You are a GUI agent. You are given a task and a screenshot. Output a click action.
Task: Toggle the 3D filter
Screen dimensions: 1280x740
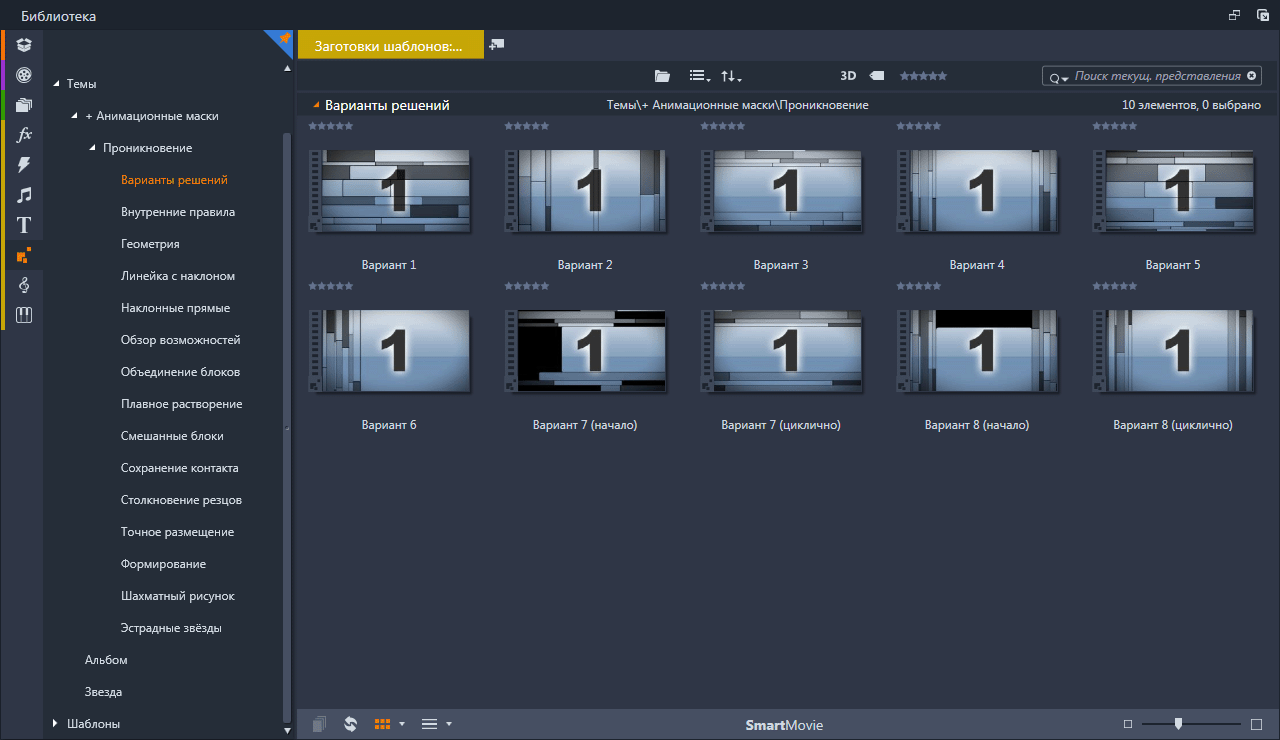(848, 76)
